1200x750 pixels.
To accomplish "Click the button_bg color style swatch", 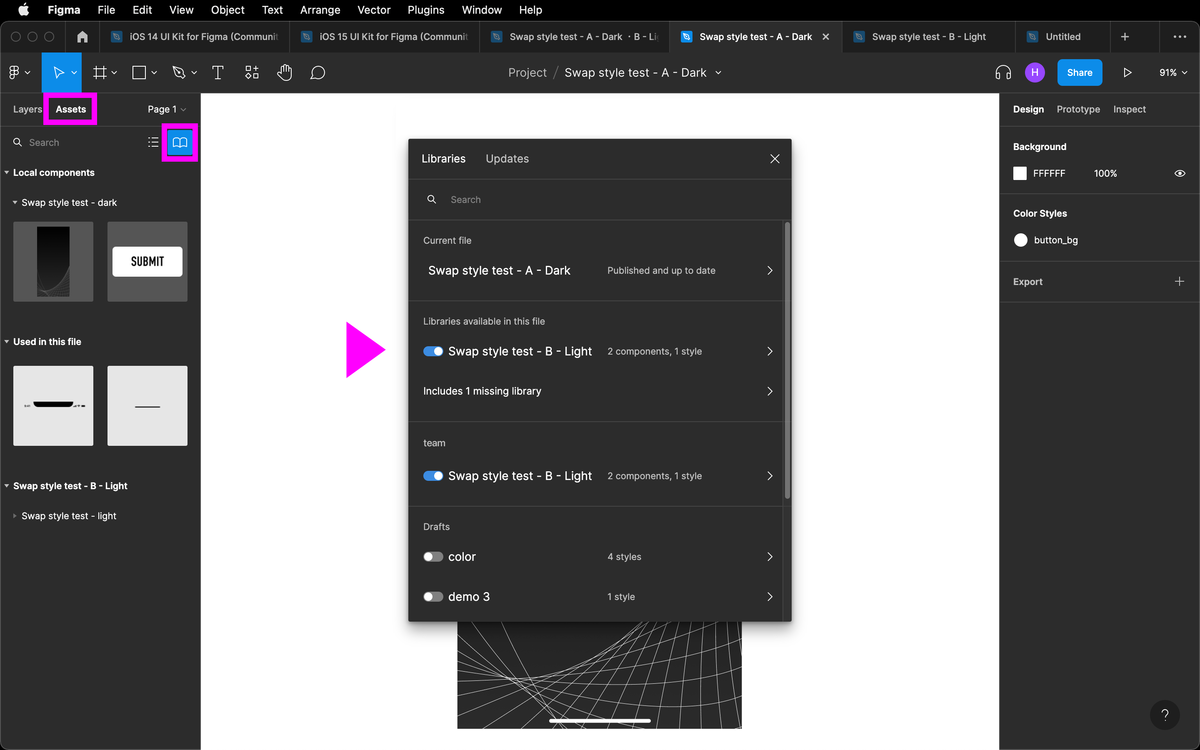I will [1020, 241].
